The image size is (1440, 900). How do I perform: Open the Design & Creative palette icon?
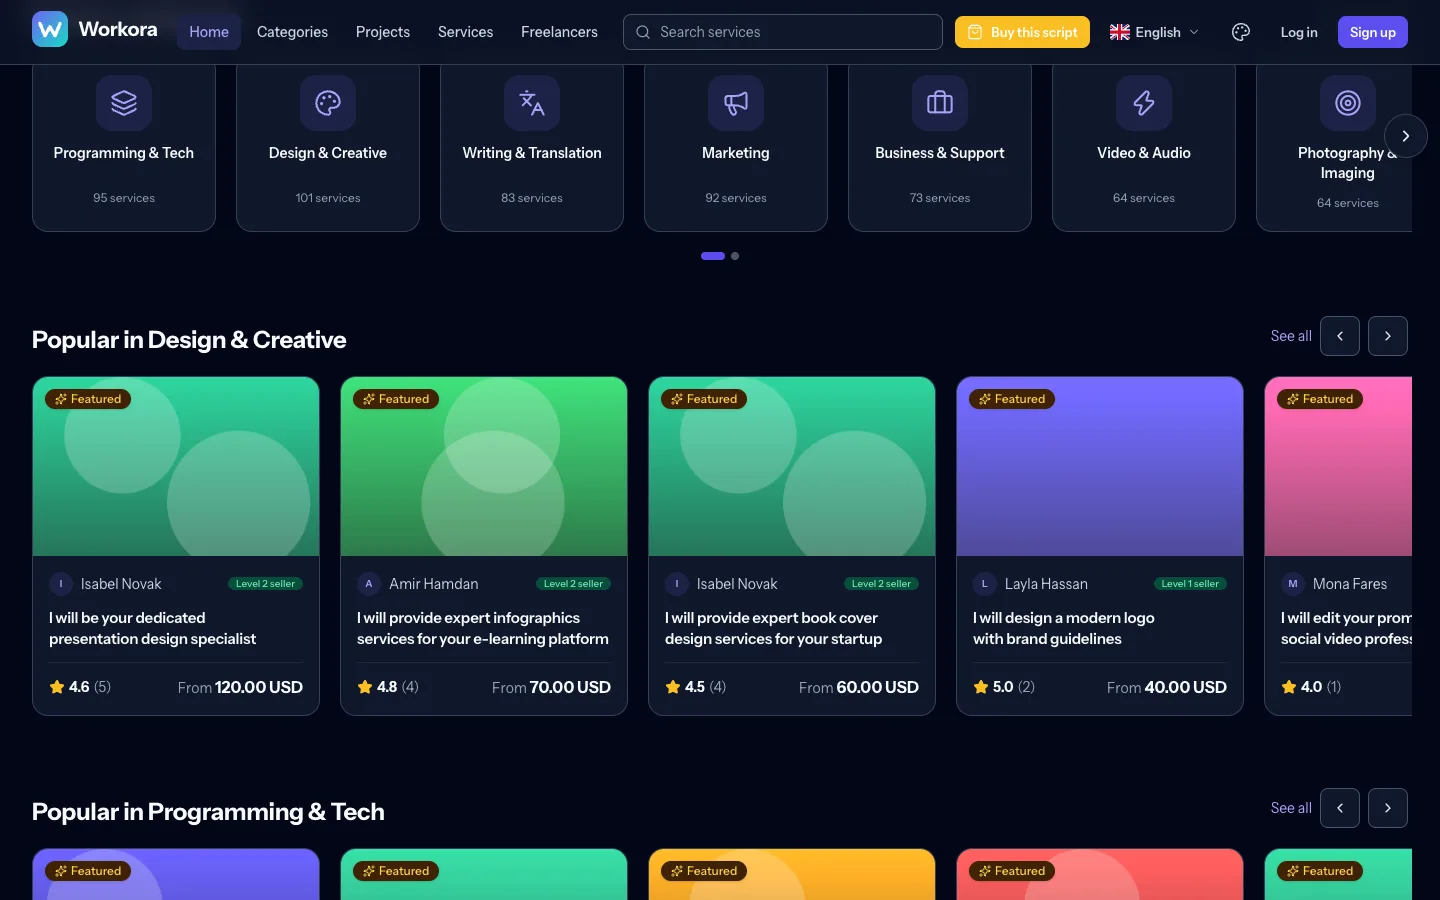328,103
